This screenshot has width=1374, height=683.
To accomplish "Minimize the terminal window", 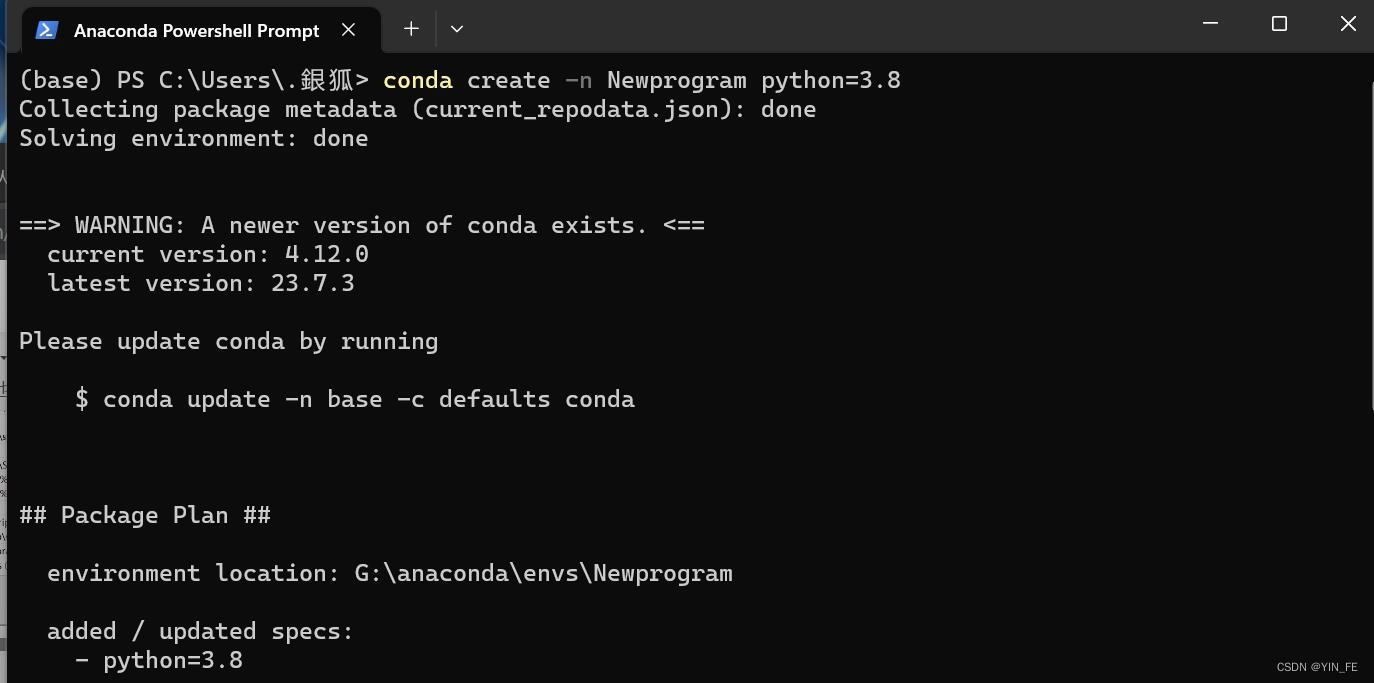I will [x=1210, y=23].
